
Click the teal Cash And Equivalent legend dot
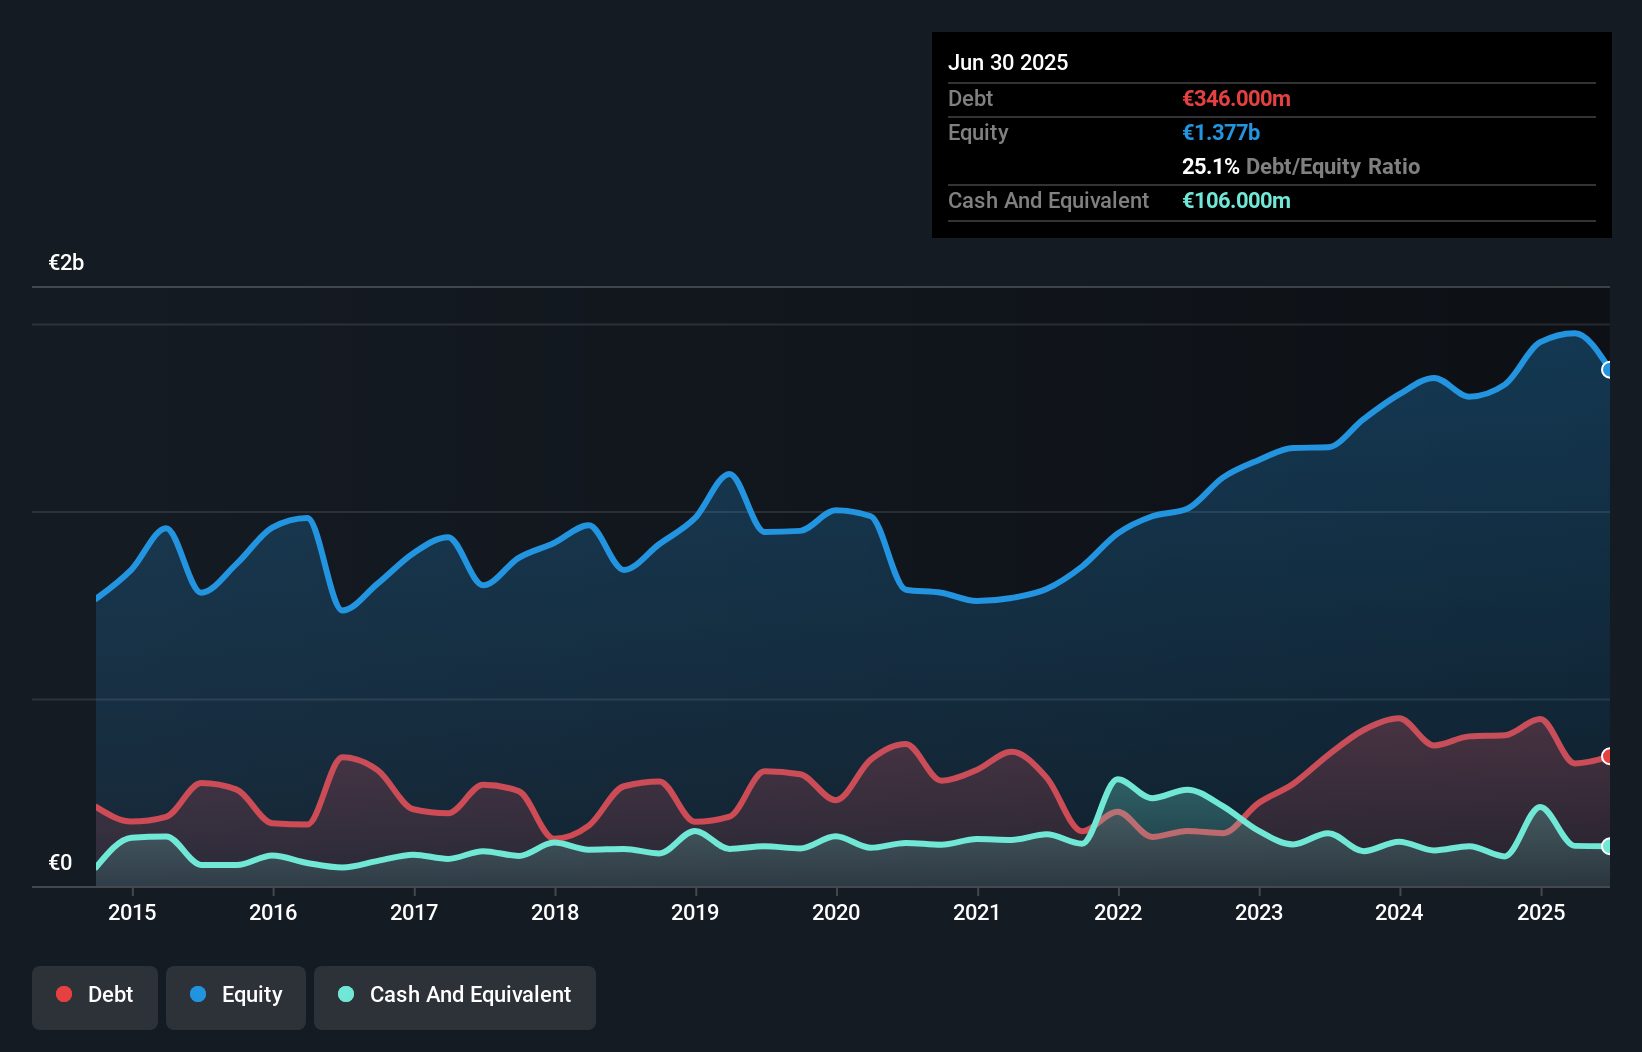point(345,994)
